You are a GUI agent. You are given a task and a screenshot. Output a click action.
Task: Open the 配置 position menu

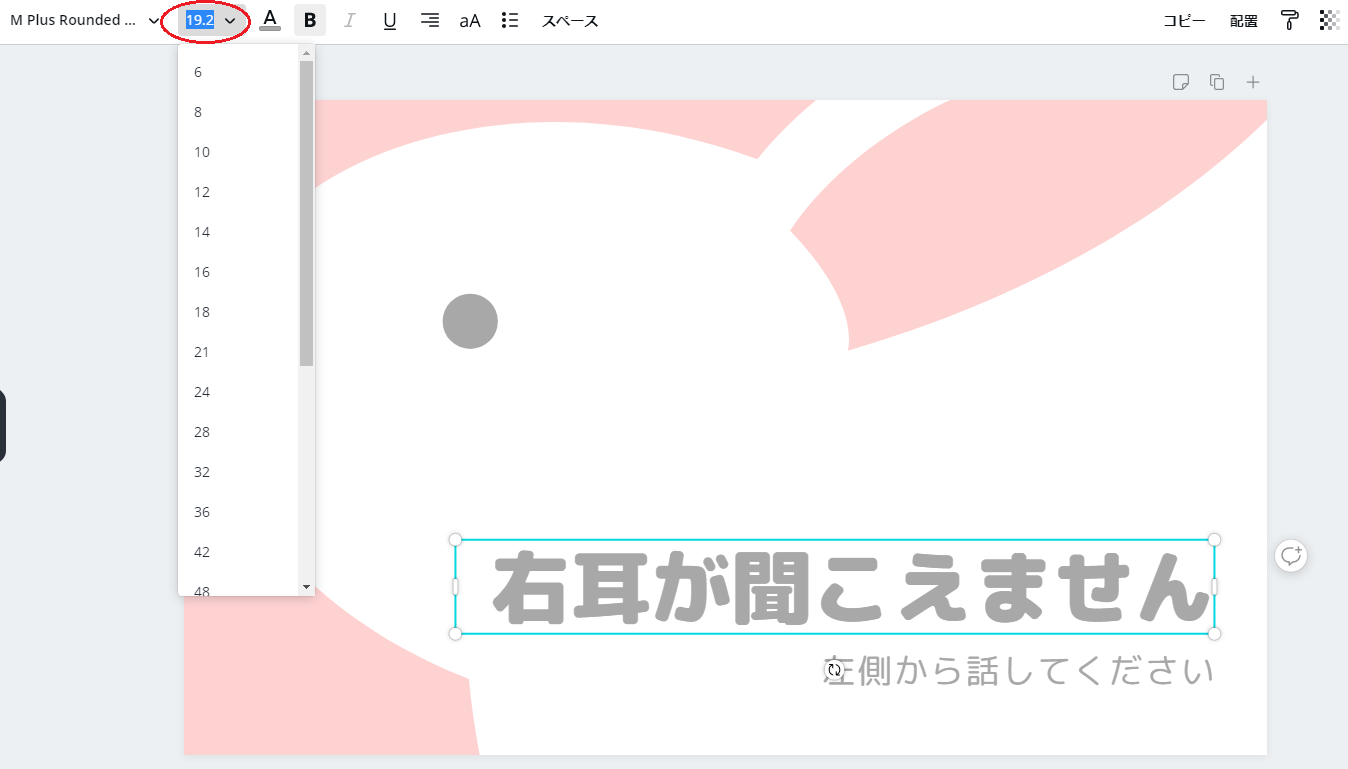[1244, 20]
